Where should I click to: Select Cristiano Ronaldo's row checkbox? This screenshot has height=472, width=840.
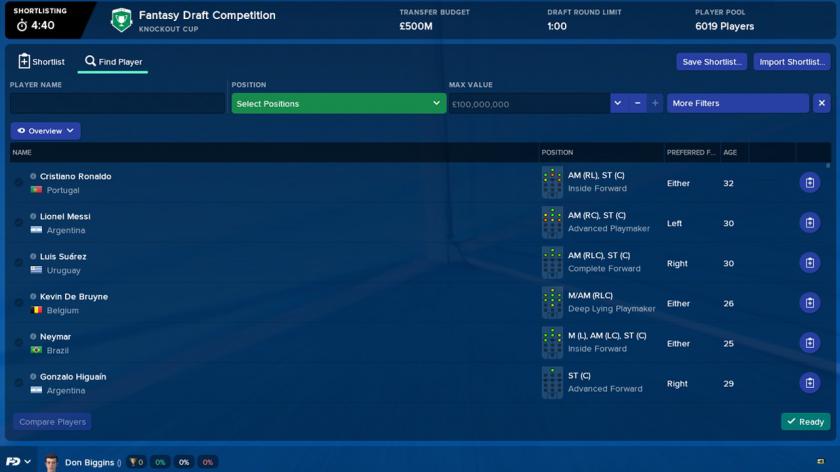19,183
